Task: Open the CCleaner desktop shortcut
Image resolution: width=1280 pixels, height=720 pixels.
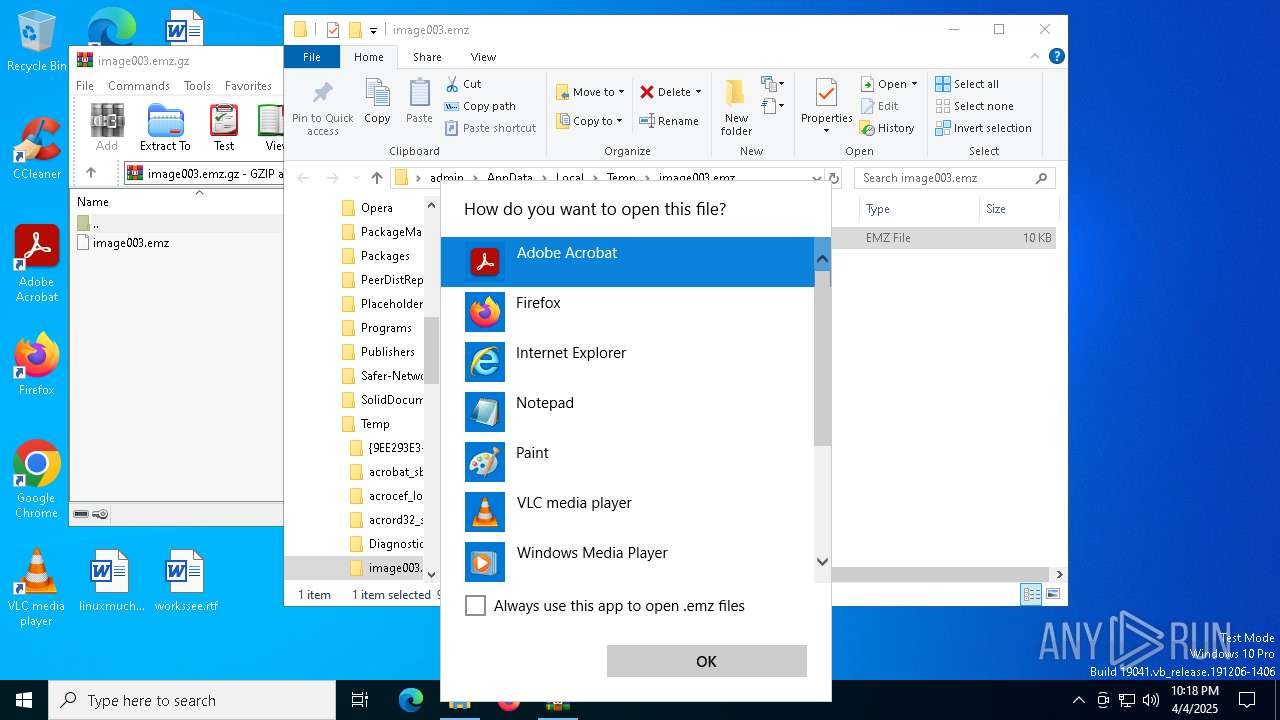Action: pos(37,147)
